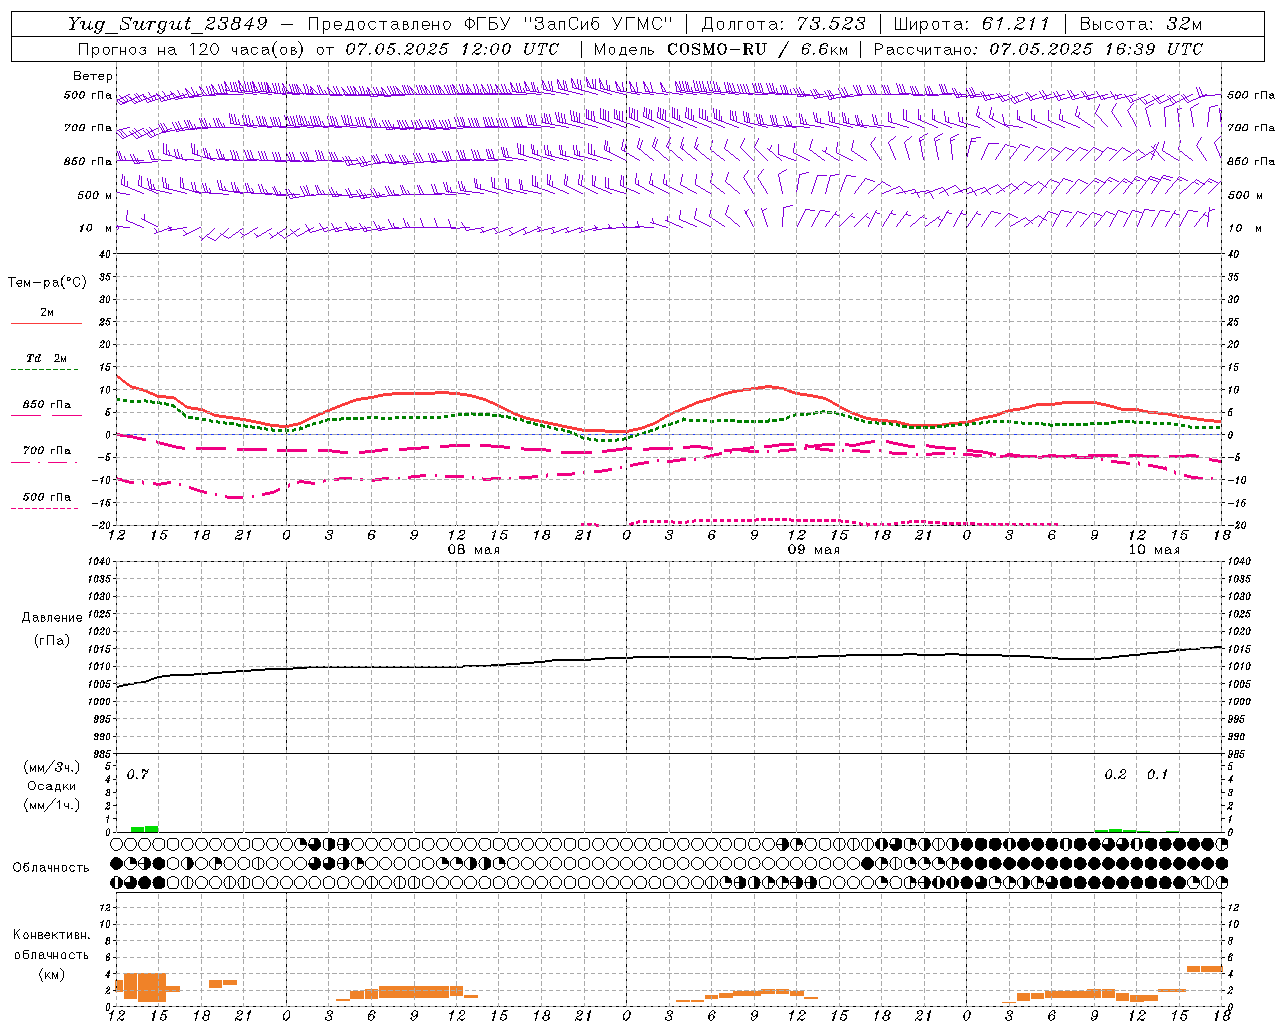1280x1024 pixels.
Task: Click the 'Прогноз на 120 часа(ов)' forecast header text
Action: [192, 49]
